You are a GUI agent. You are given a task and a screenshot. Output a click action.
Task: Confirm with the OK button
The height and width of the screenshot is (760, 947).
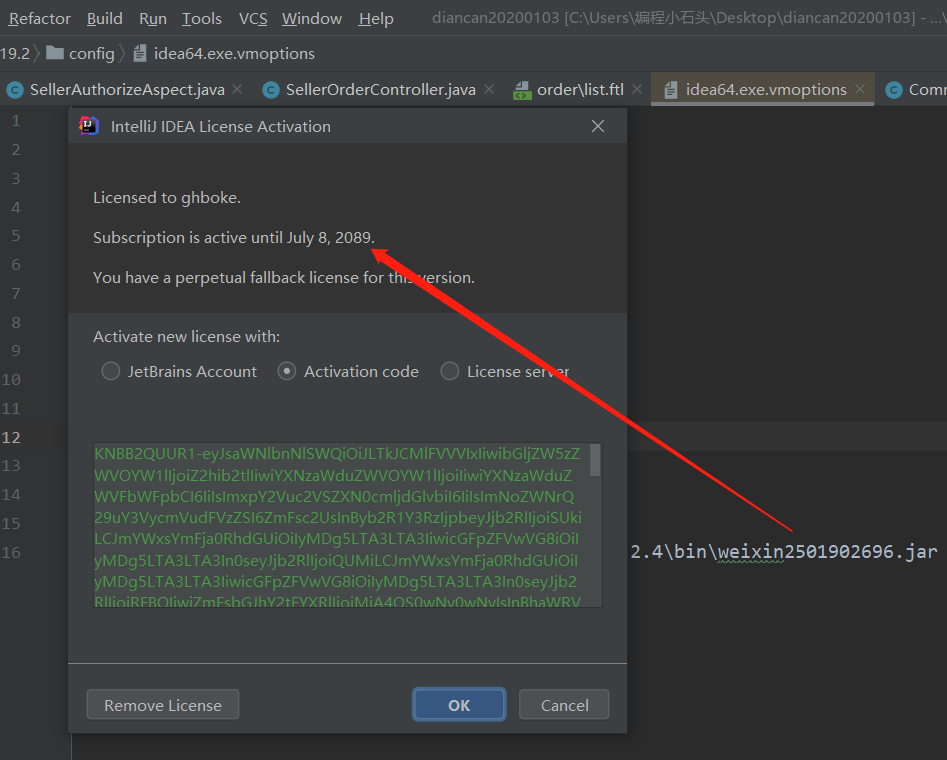(x=459, y=704)
